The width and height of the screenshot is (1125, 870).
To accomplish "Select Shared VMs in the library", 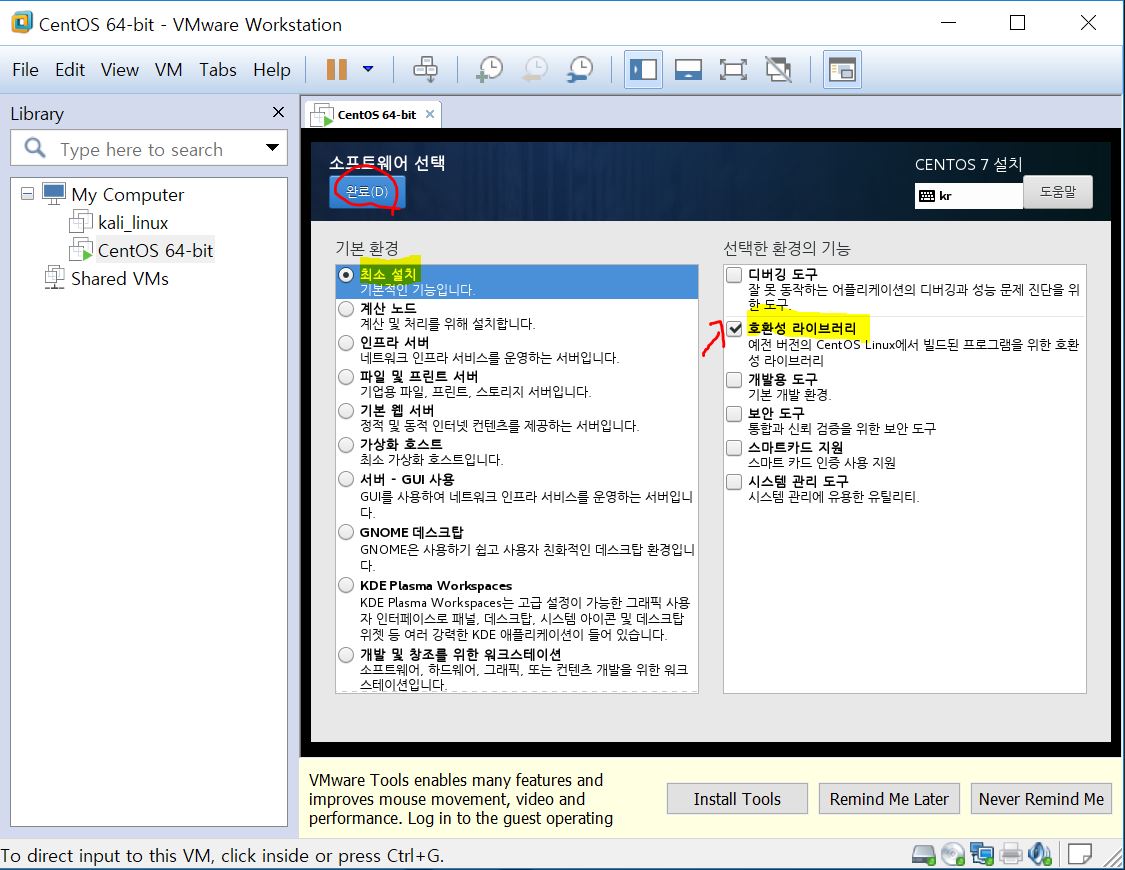I will [x=119, y=278].
